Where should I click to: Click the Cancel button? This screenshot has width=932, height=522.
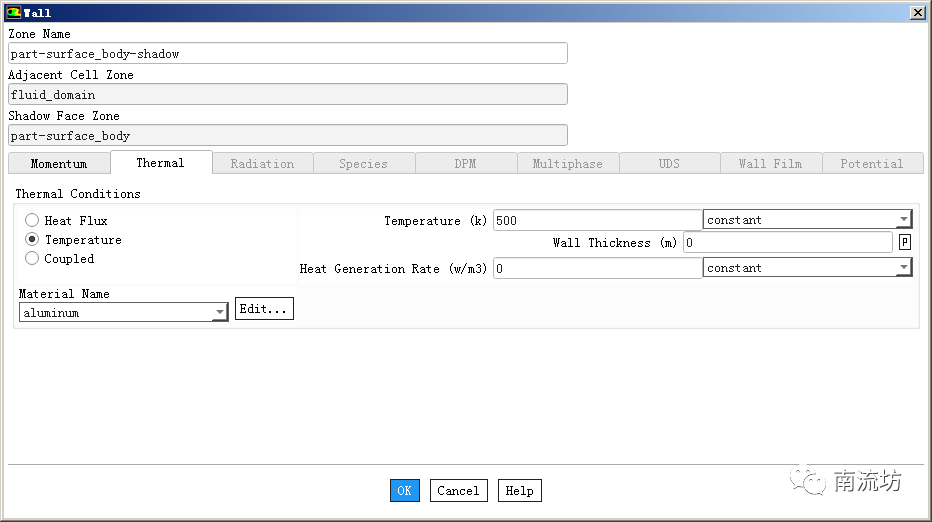tap(458, 490)
